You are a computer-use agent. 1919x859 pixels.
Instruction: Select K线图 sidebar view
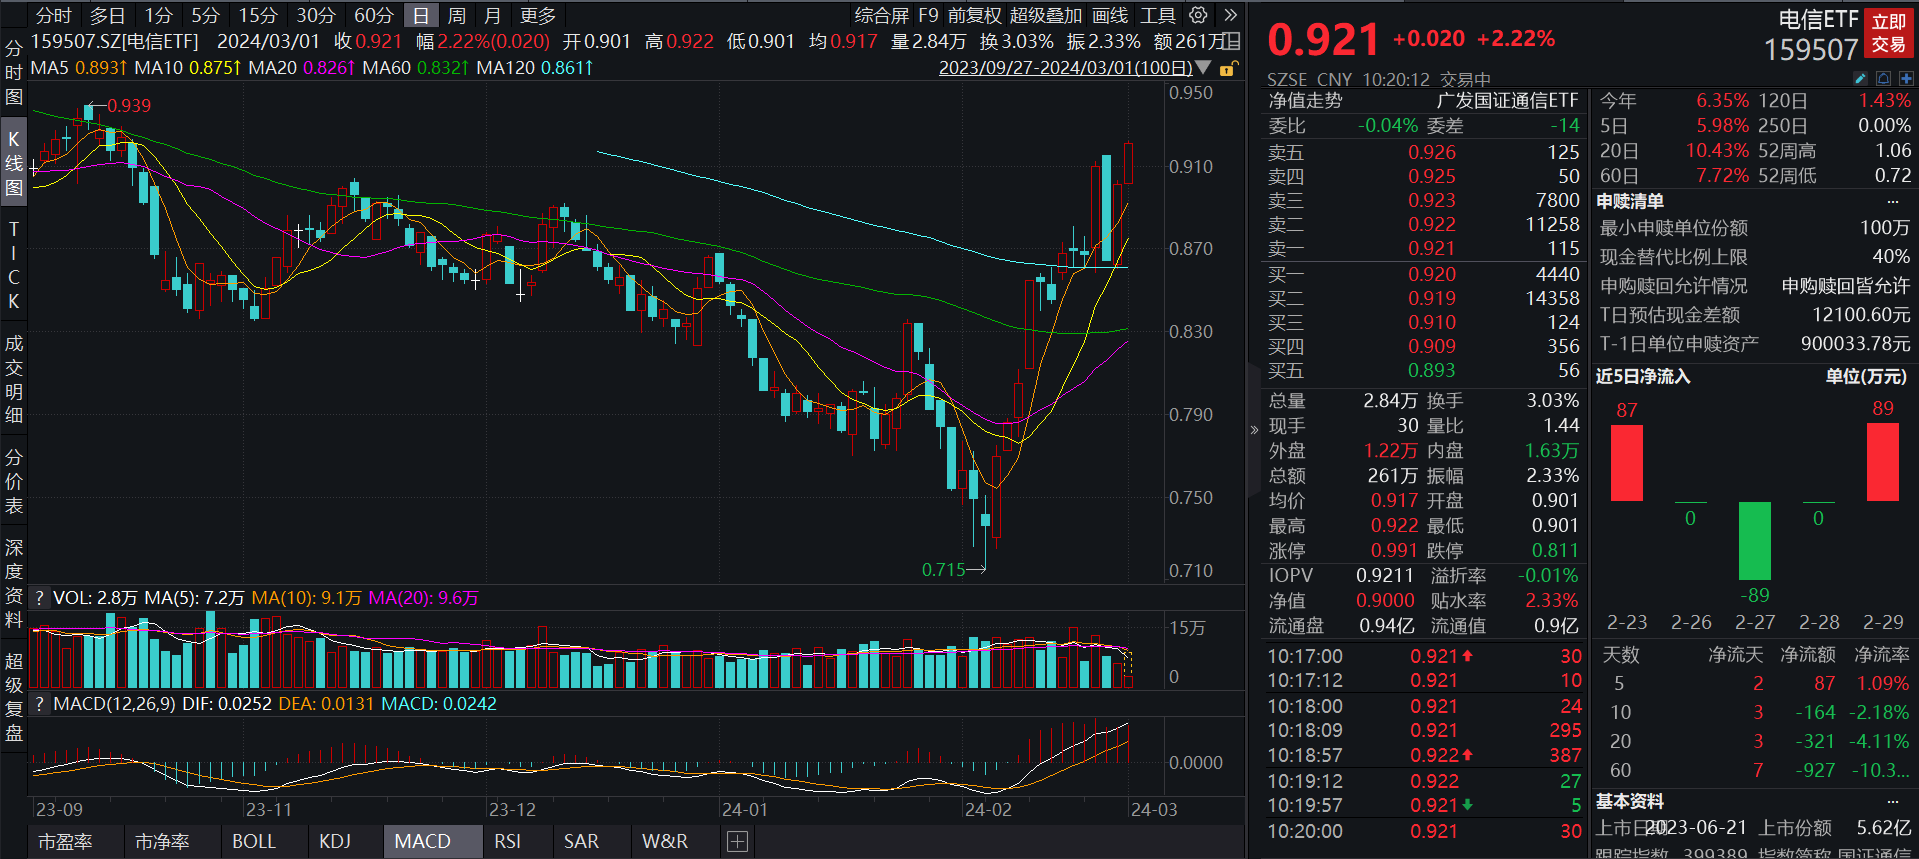pos(14,163)
